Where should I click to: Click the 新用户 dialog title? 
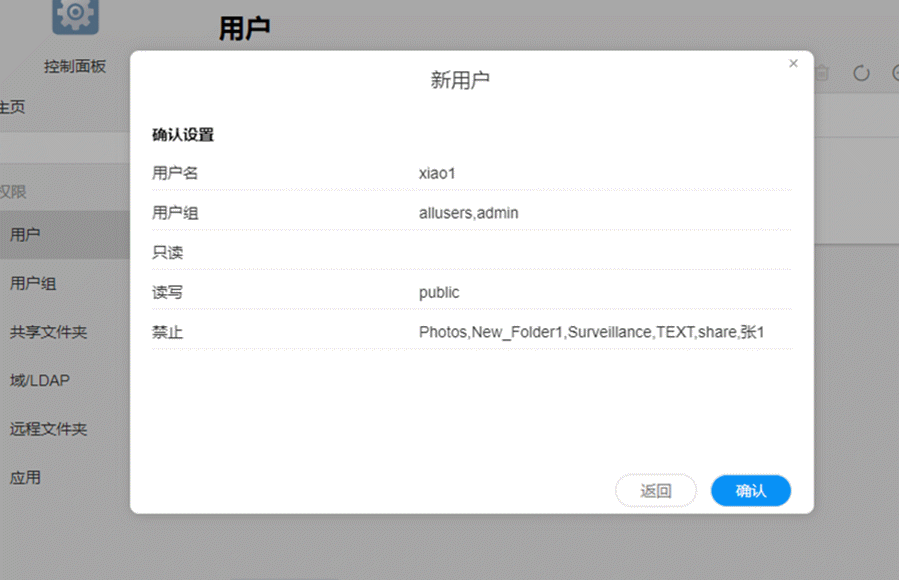(x=460, y=80)
